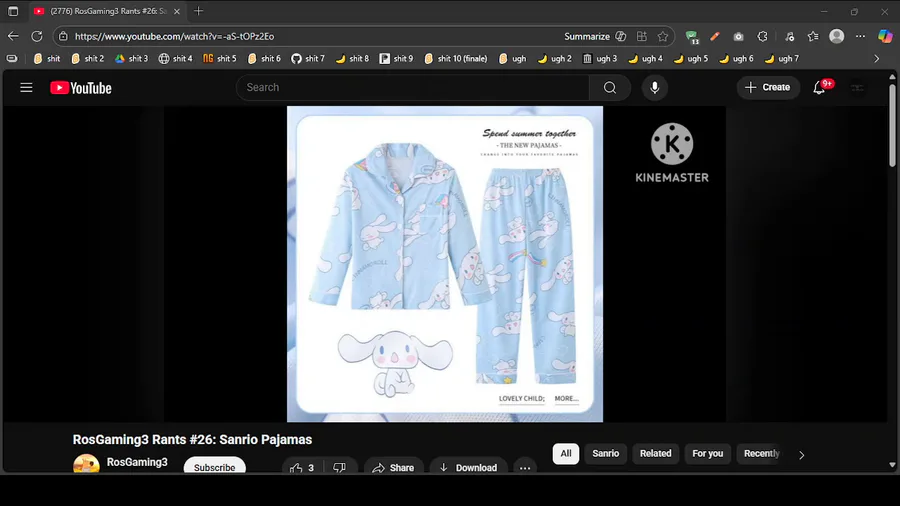Add page to favorites star icon
This screenshot has width=900, height=506.
coord(663,36)
